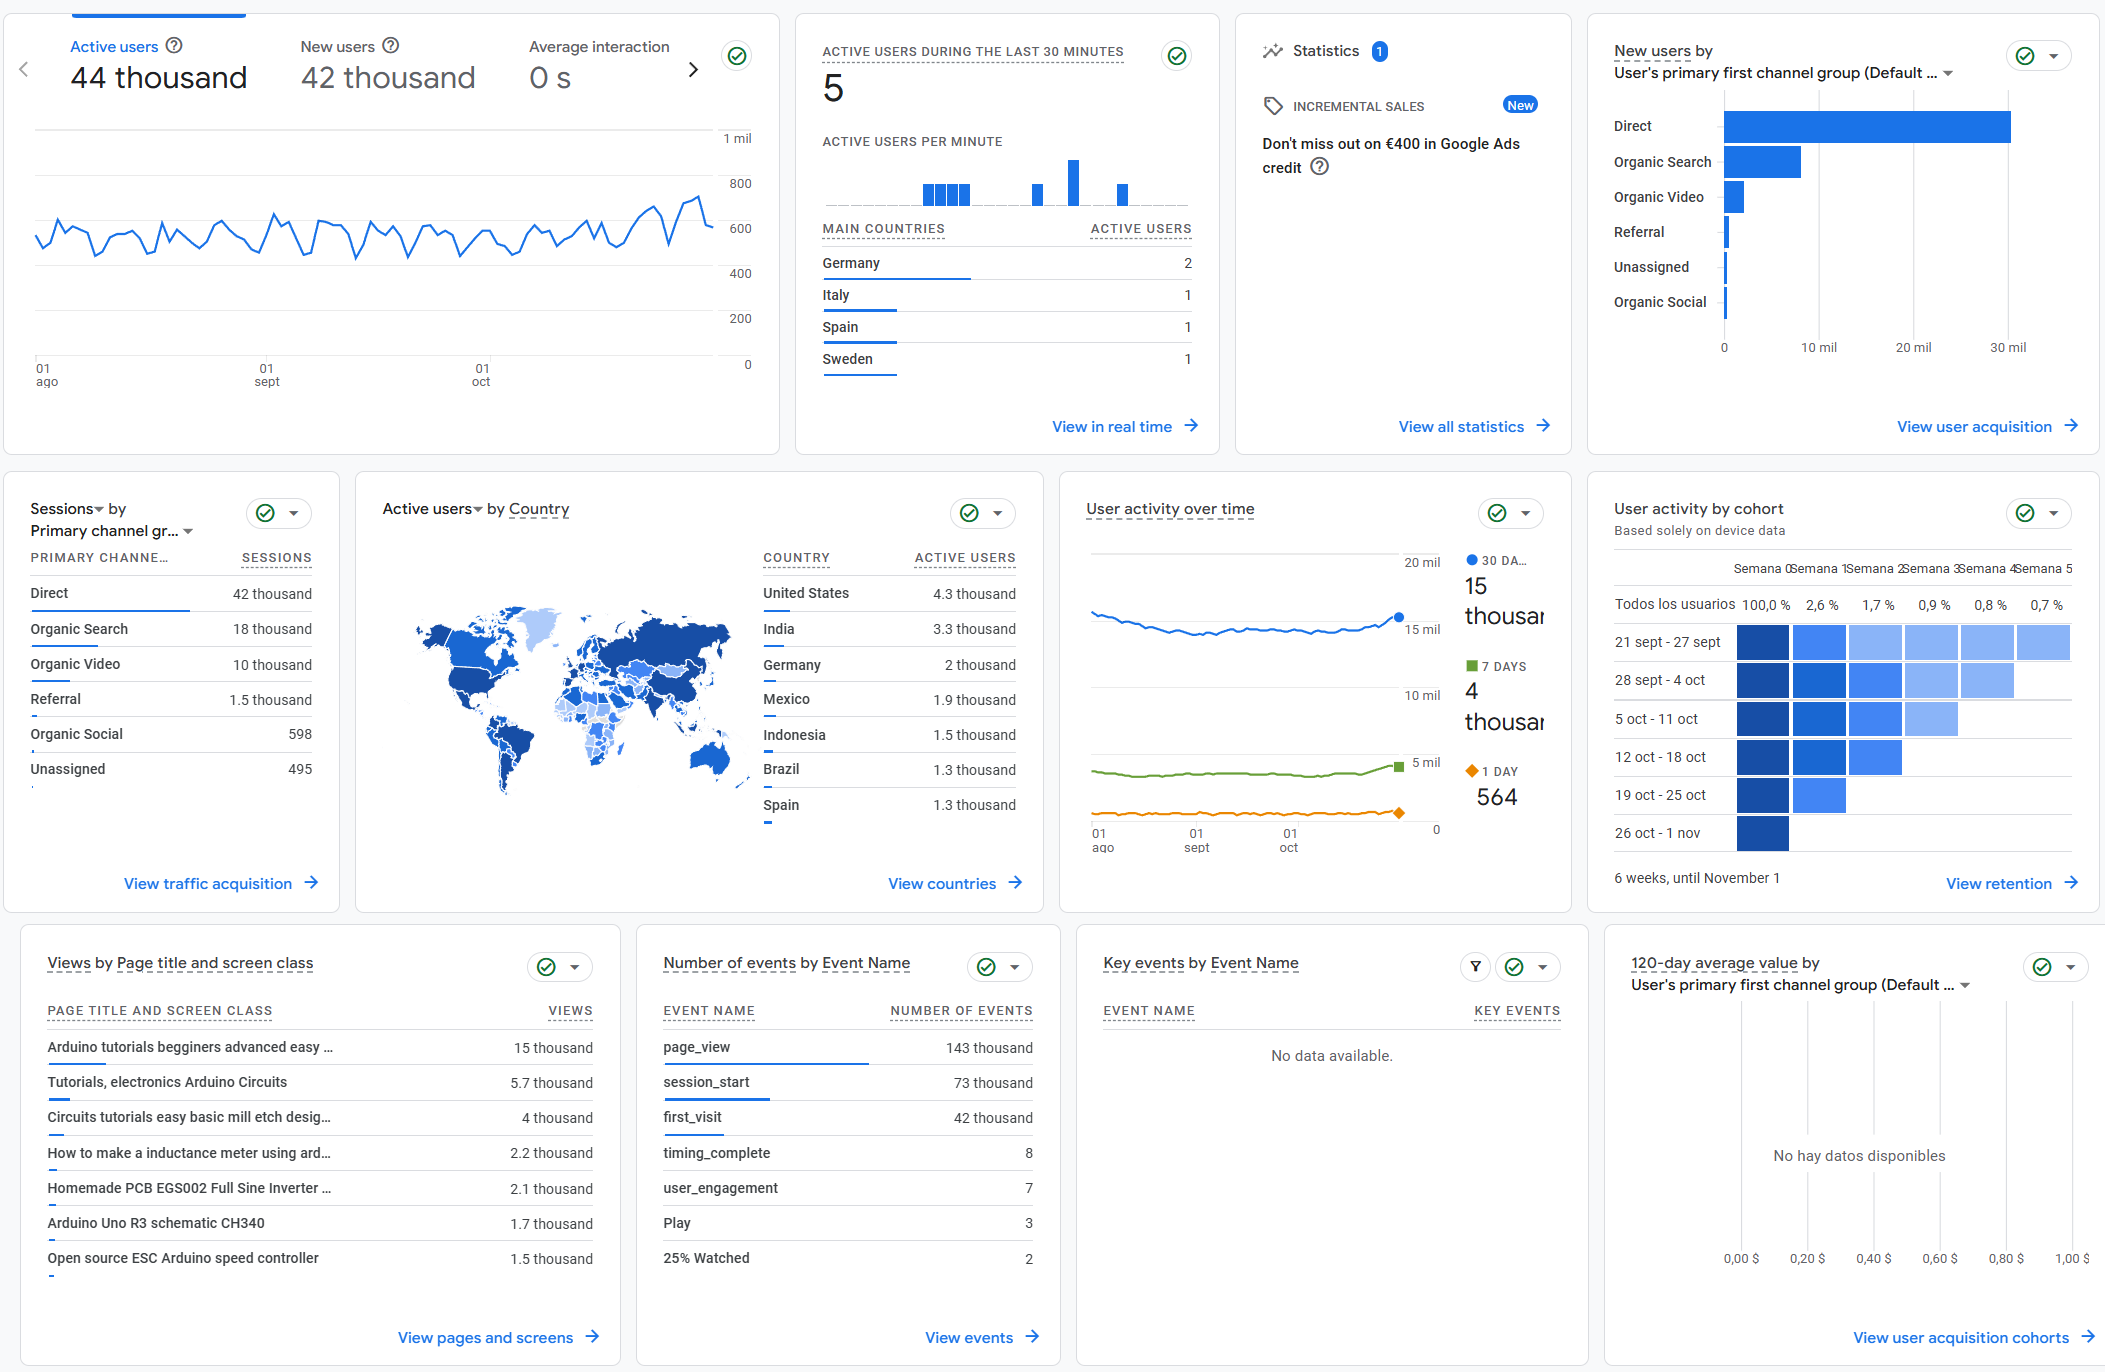Click the Statistics notification badge
Image resolution: width=2105 pixels, height=1372 pixels.
(x=1380, y=51)
